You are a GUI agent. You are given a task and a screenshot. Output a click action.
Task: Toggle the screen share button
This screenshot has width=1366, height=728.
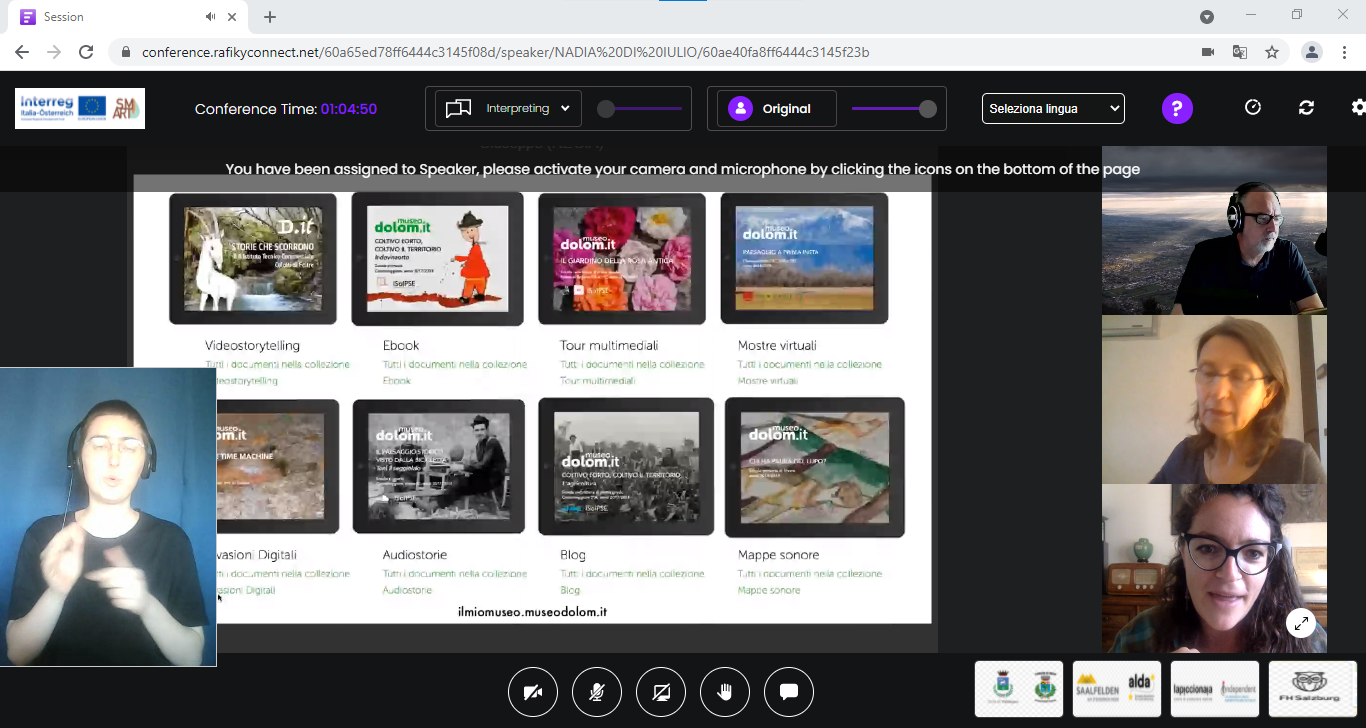[661, 692]
